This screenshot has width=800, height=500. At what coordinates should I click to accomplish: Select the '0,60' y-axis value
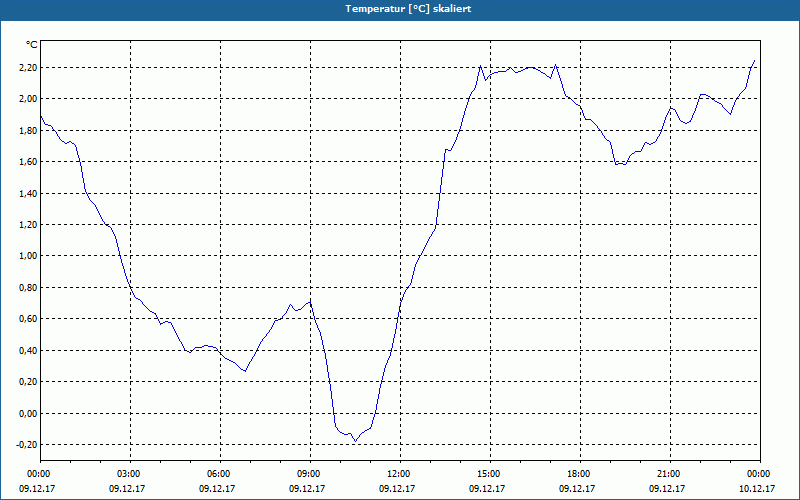pyautogui.click(x=28, y=319)
